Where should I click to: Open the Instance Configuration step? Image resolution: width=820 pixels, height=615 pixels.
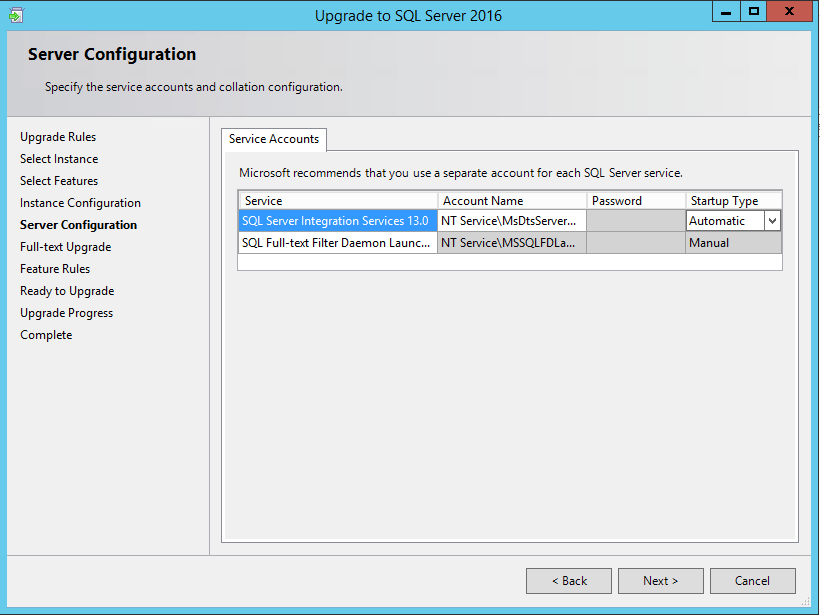coord(80,202)
